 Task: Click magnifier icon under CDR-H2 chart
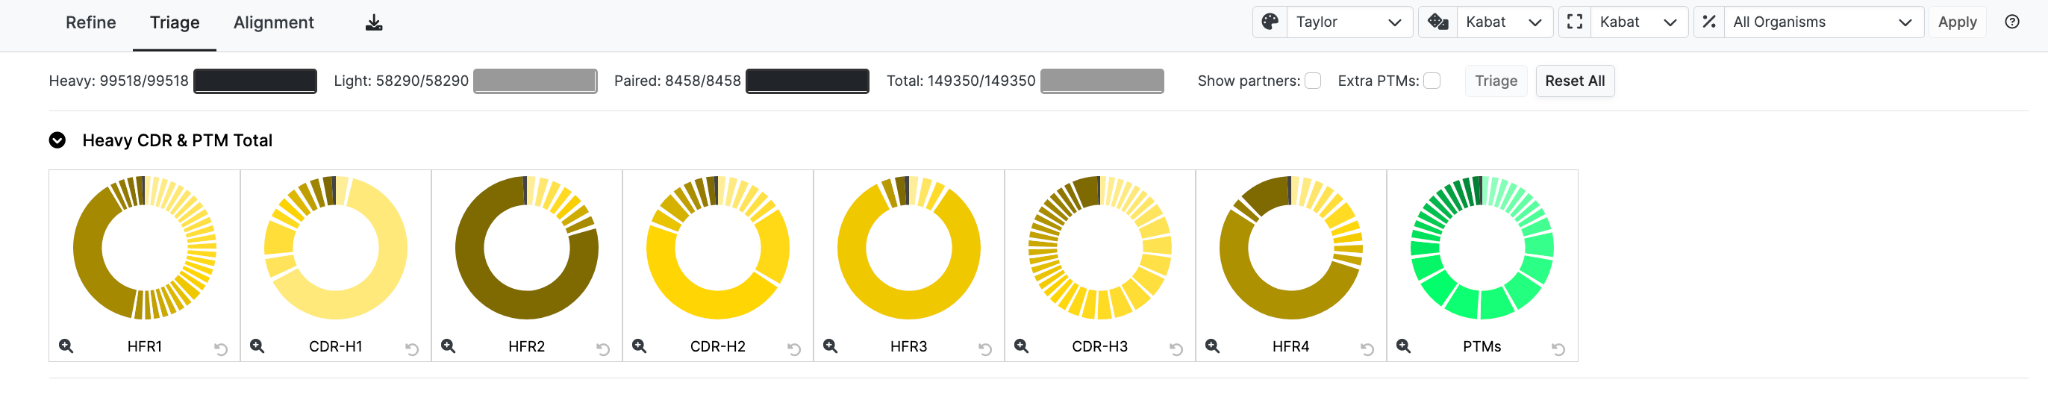click(x=639, y=346)
